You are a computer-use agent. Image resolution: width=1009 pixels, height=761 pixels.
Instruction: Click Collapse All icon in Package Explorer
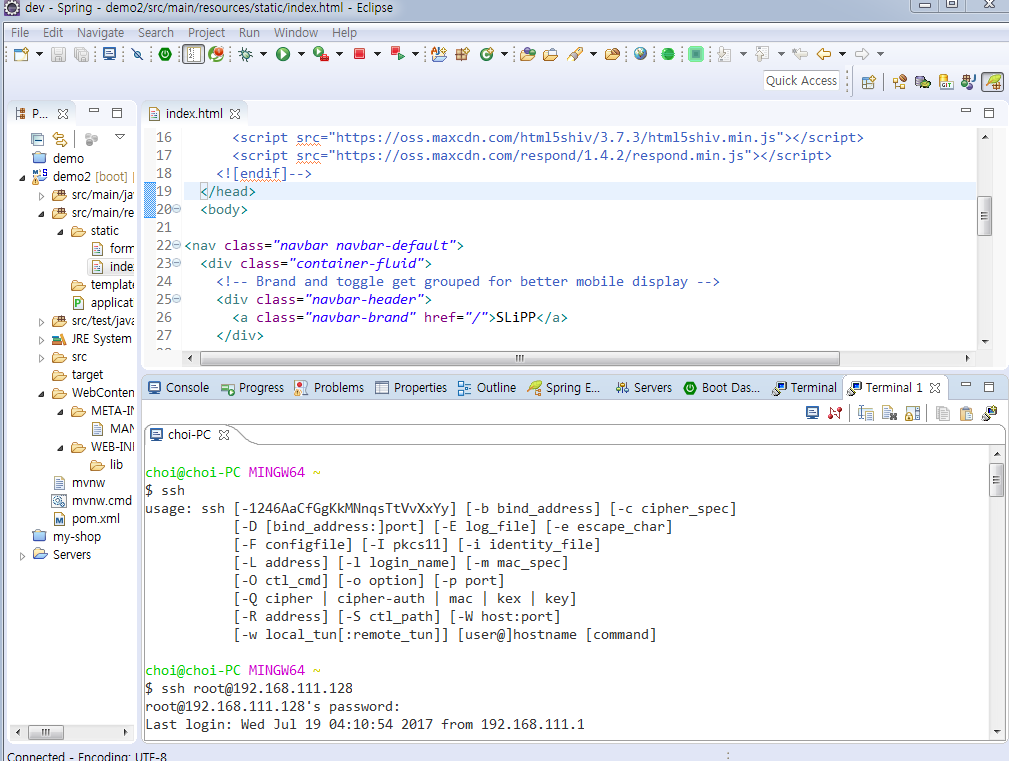37,139
